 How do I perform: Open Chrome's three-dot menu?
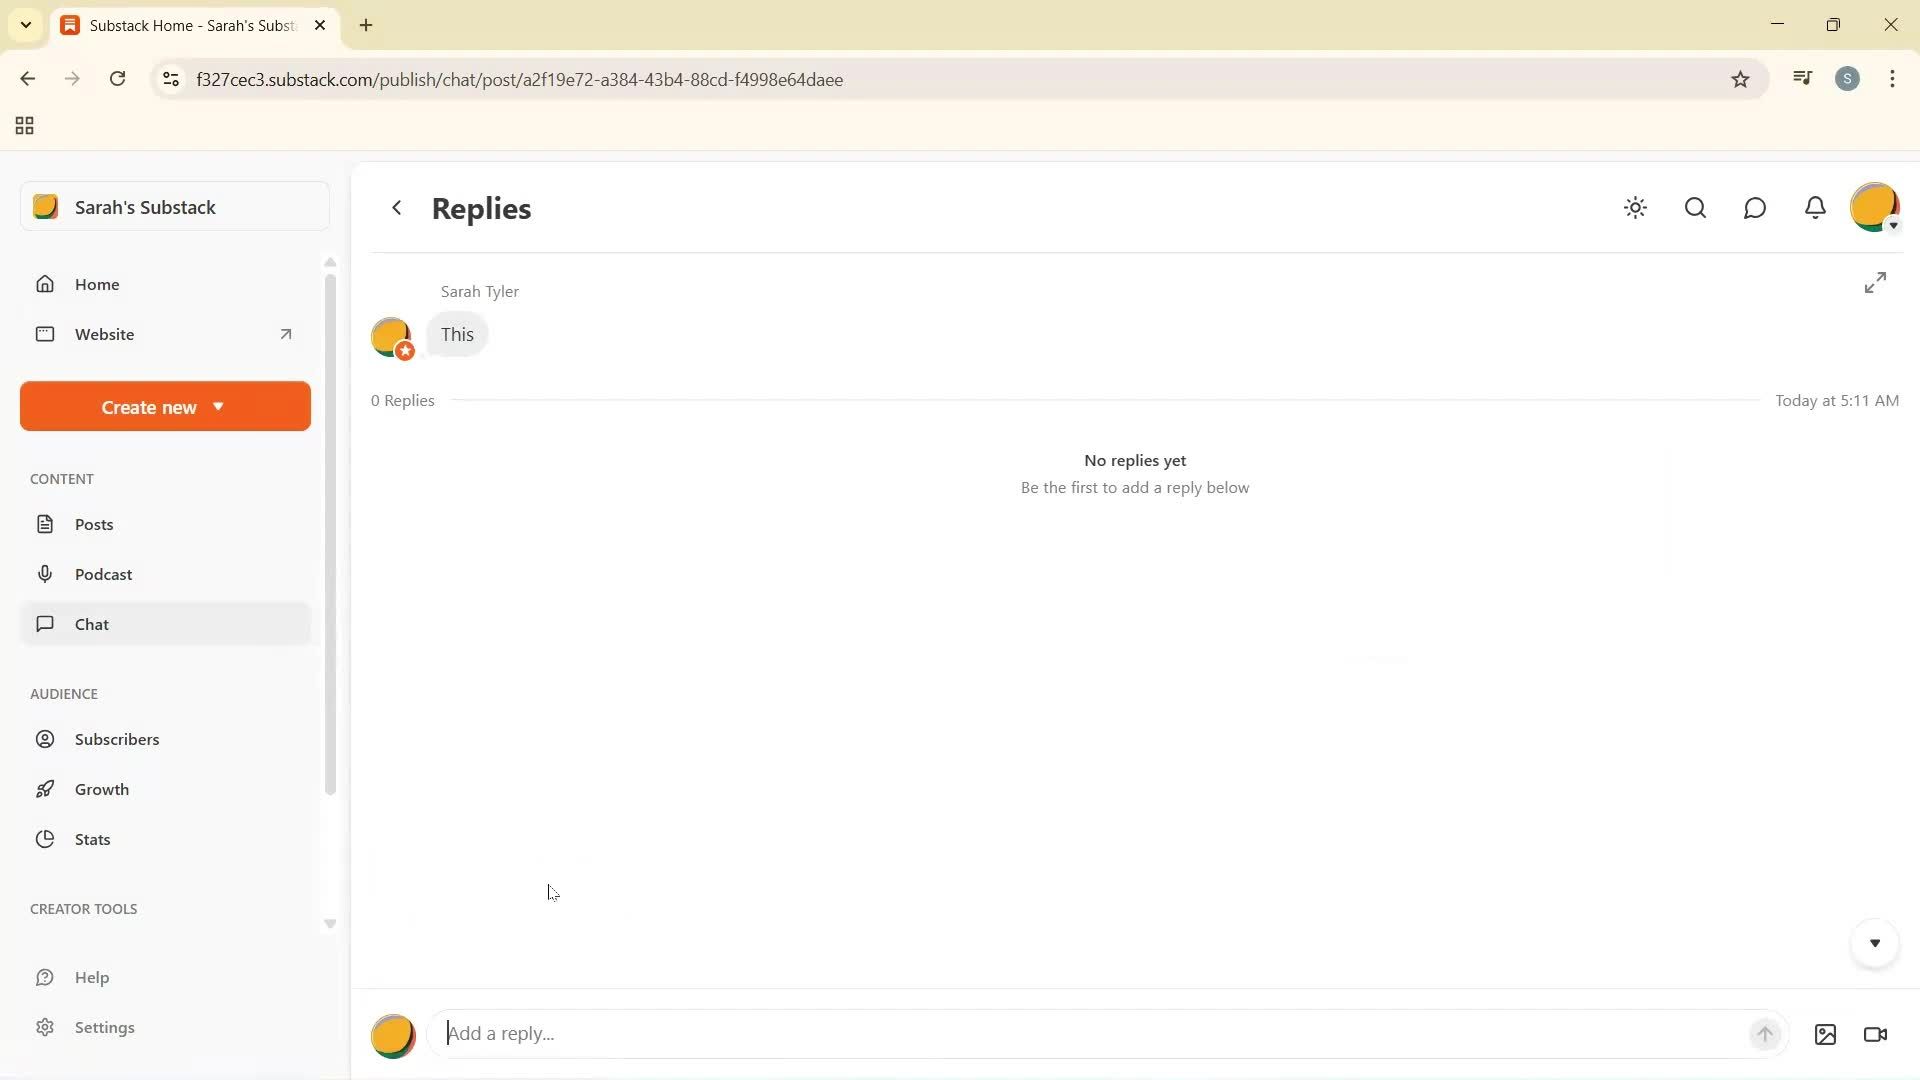coord(1892,79)
